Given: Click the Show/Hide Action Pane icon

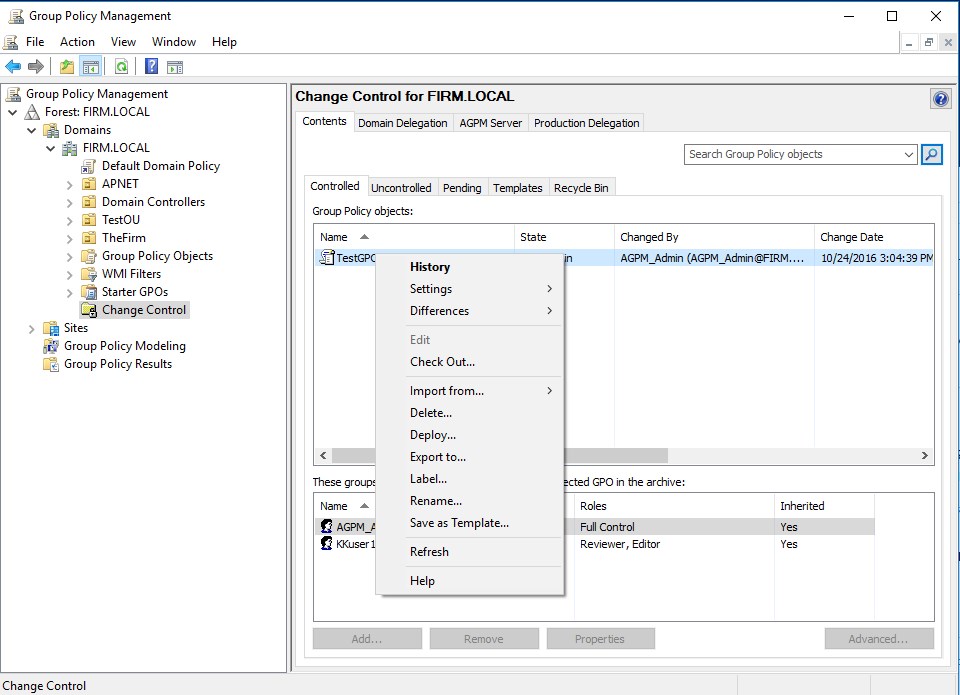Looking at the screenshot, I should pos(175,67).
